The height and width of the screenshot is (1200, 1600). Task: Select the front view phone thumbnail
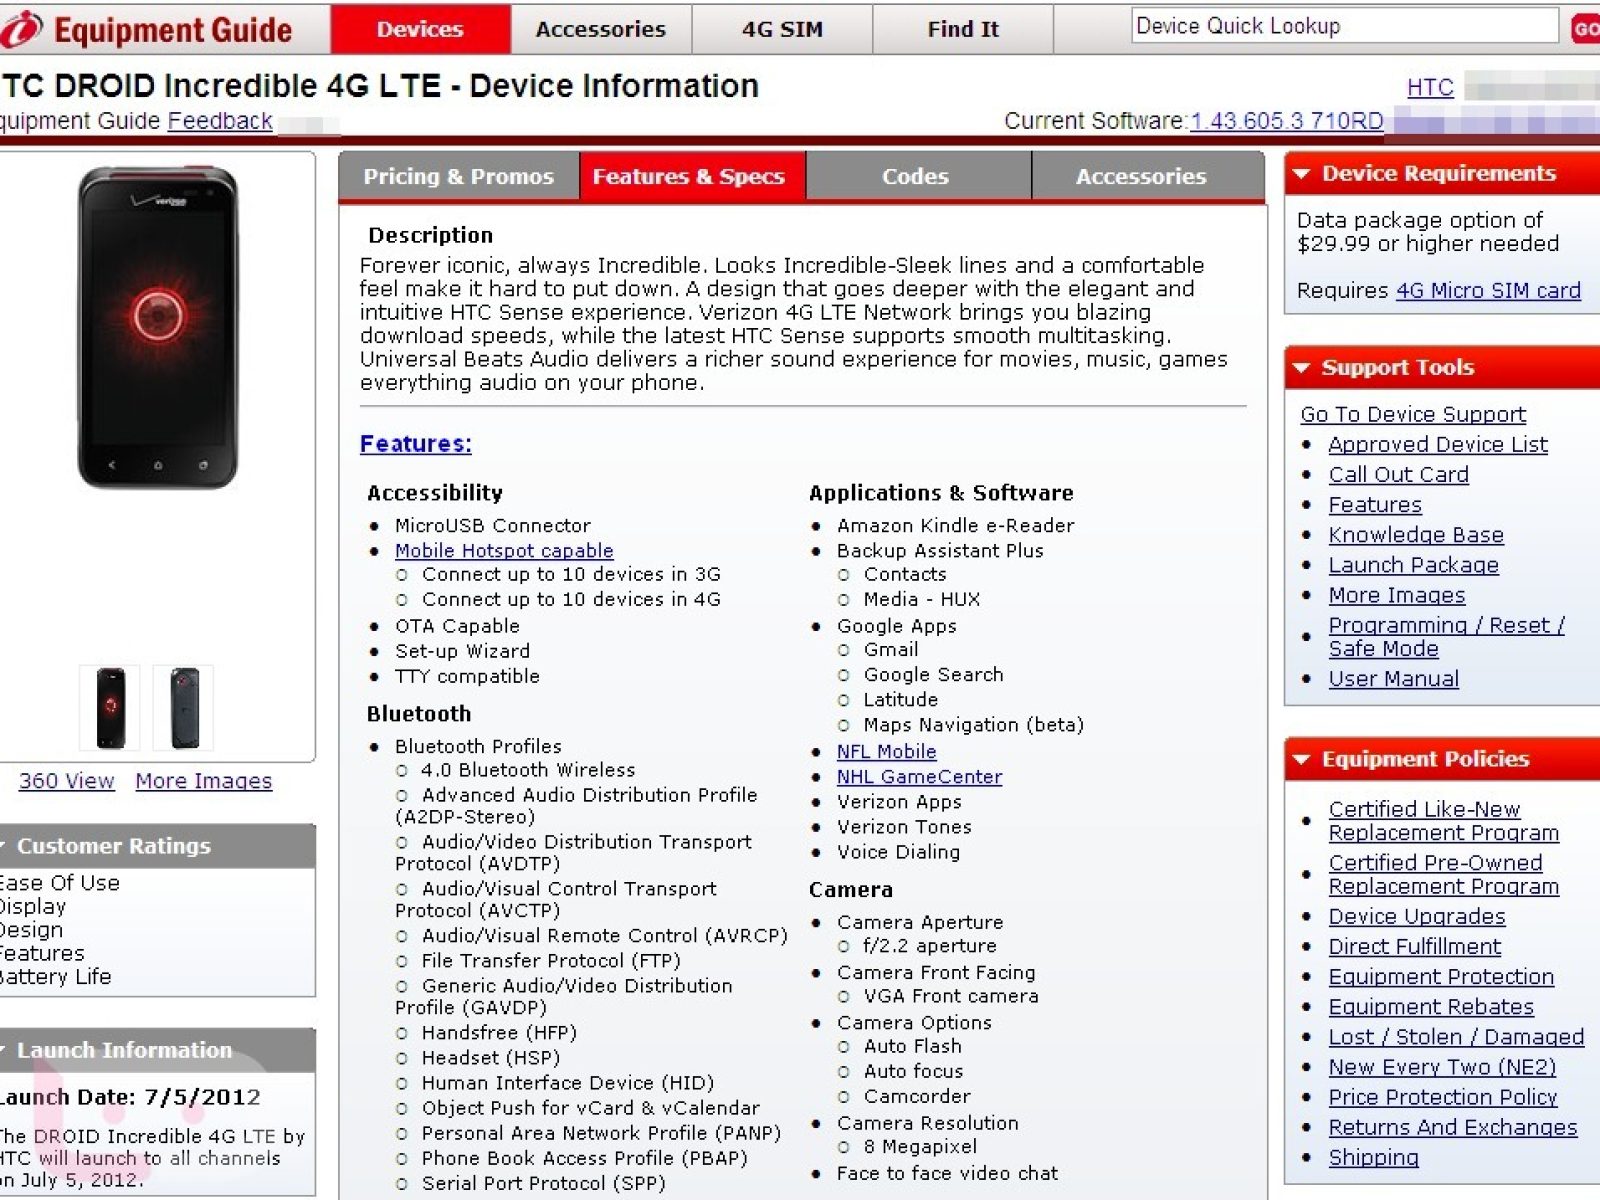[x=110, y=707]
